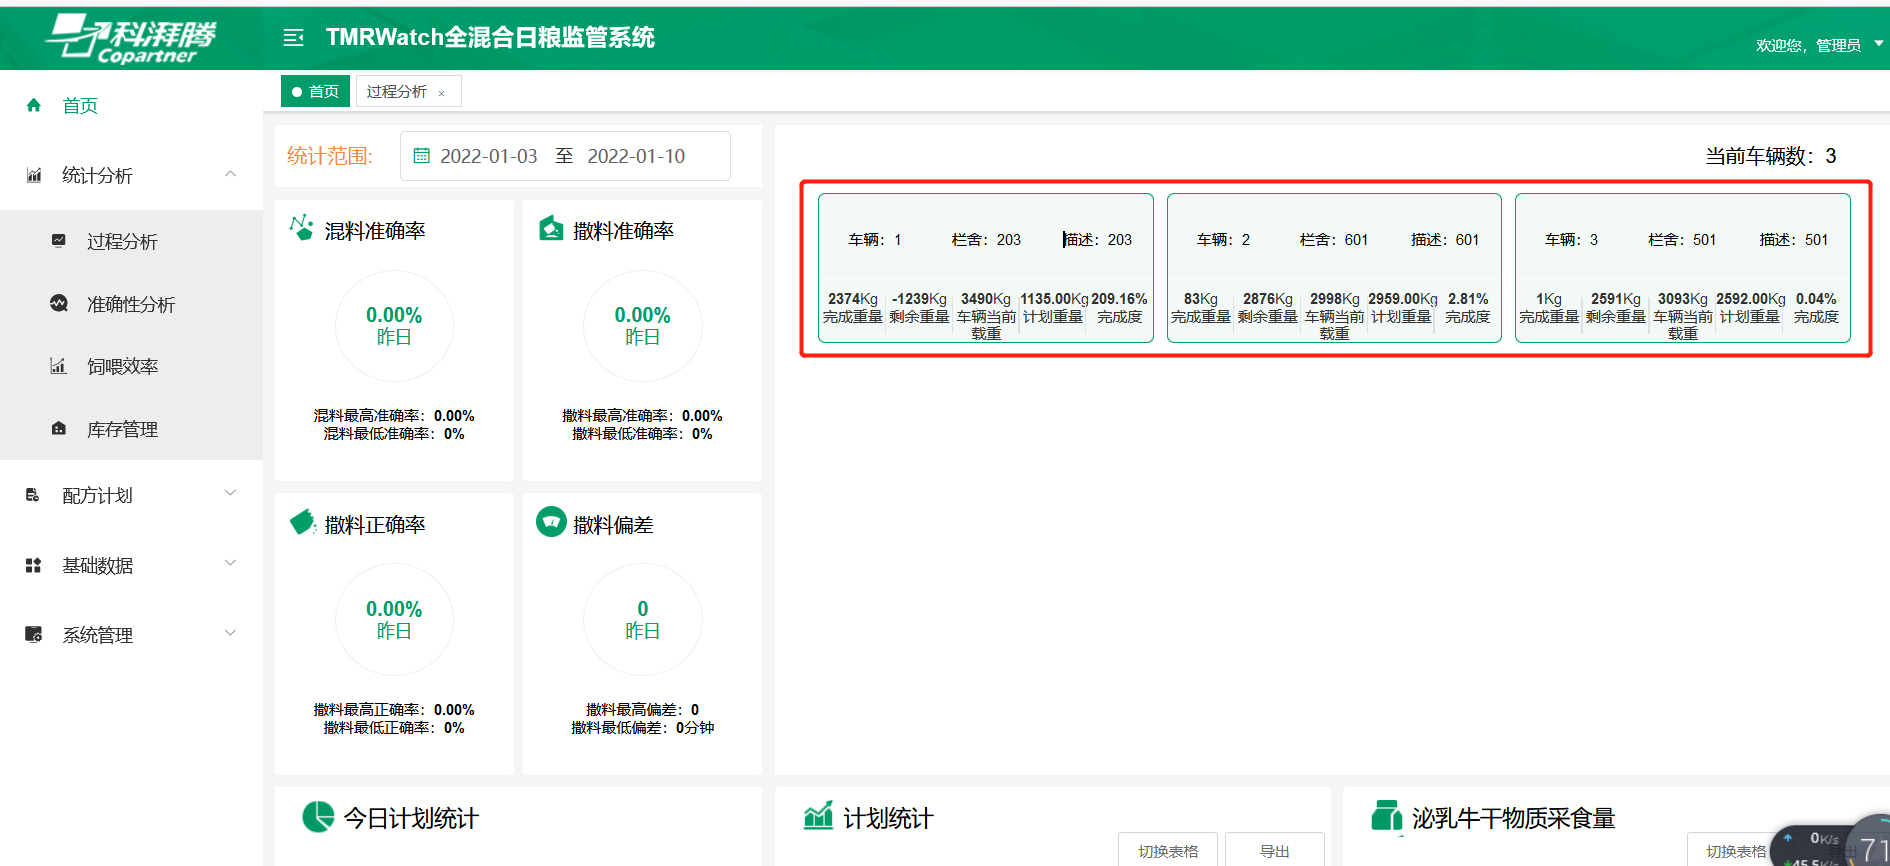Click the start date 2022-01-03 field

click(489, 156)
